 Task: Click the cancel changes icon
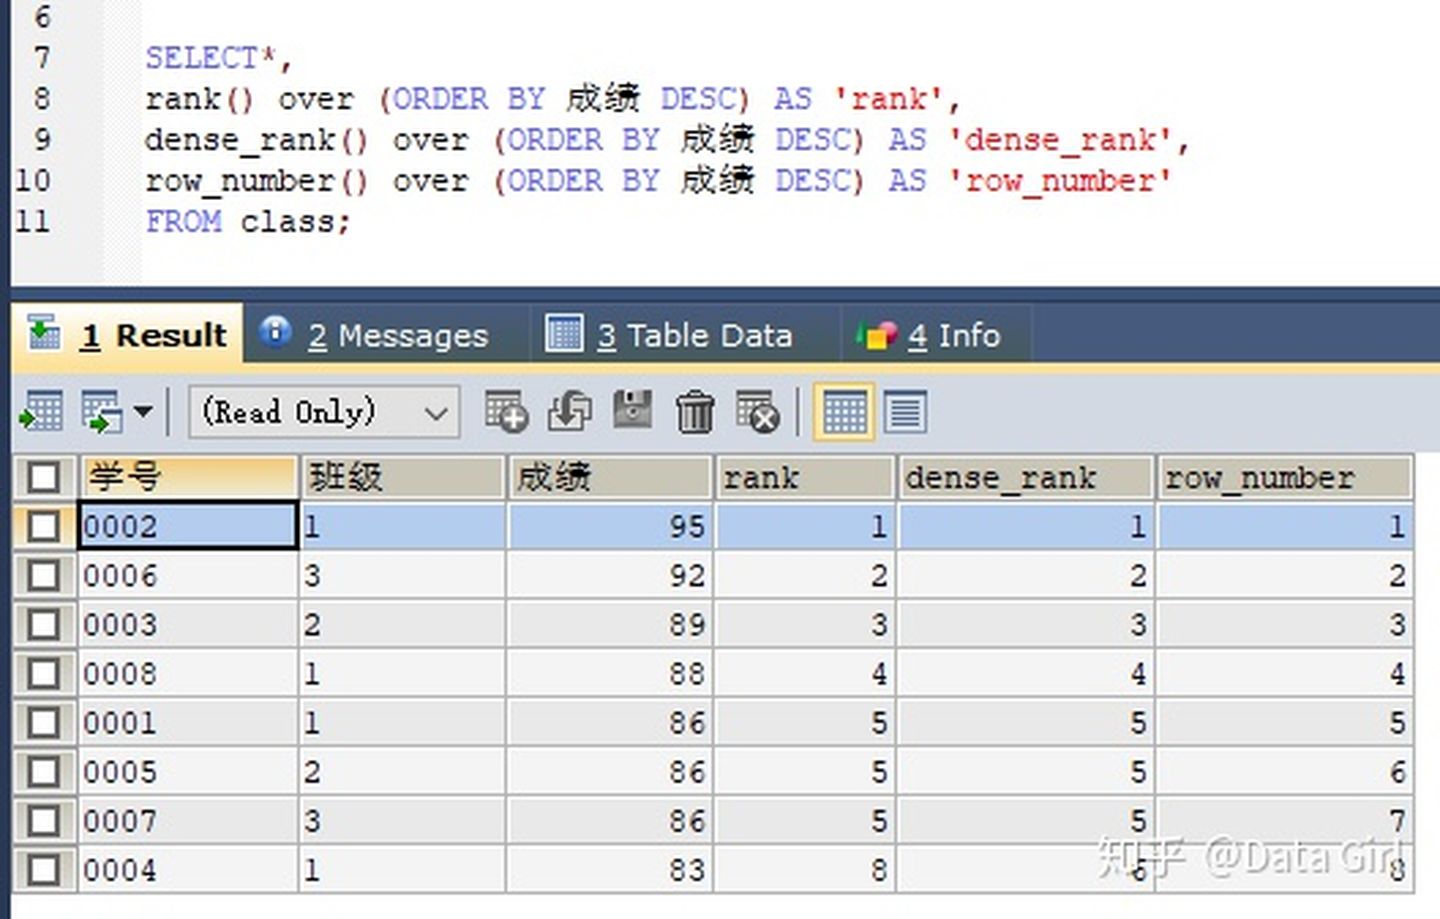pyautogui.click(x=757, y=411)
